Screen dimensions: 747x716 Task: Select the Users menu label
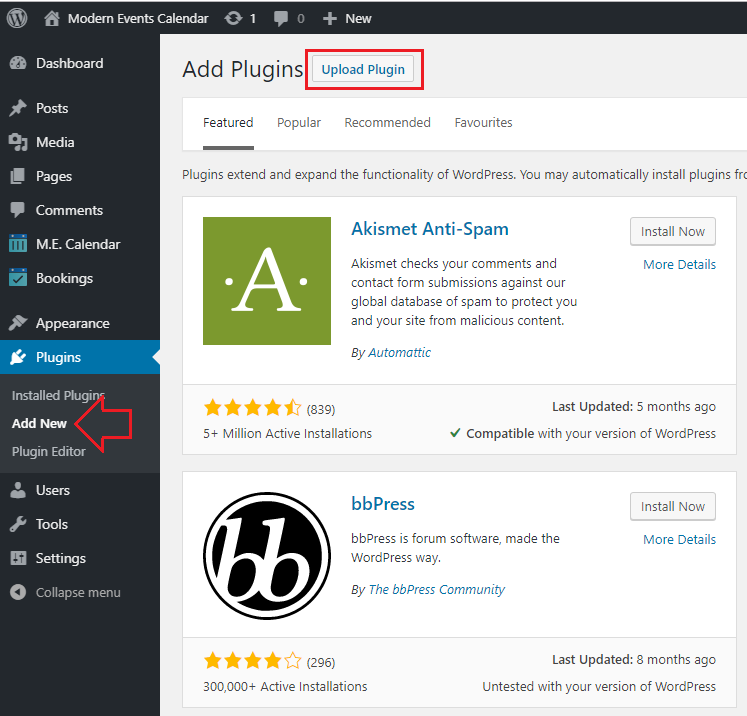point(53,490)
